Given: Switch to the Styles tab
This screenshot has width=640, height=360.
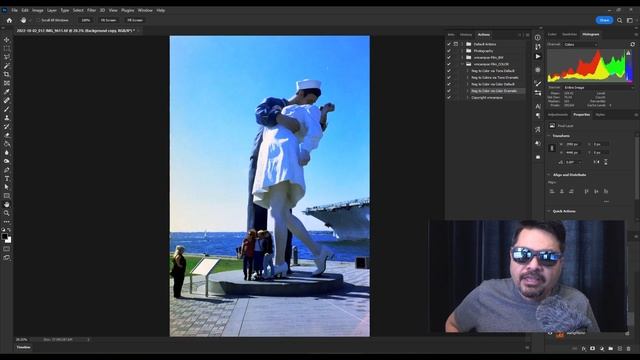Looking at the screenshot, I should [x=600, y=115].
